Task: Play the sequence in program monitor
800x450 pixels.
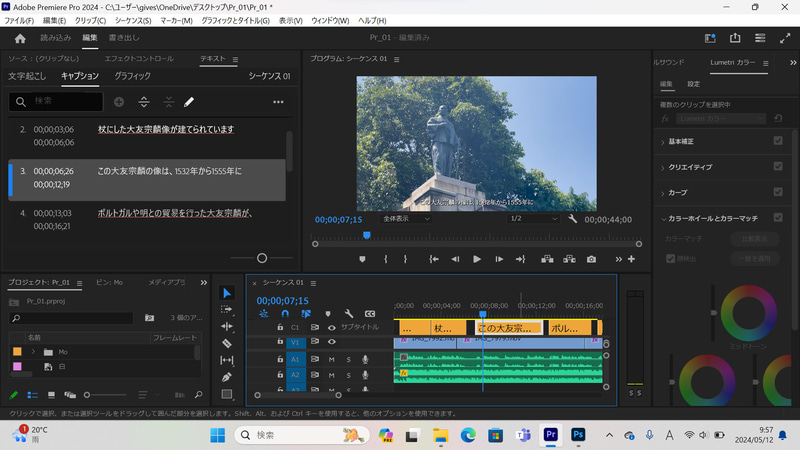Action: point(477,259)
